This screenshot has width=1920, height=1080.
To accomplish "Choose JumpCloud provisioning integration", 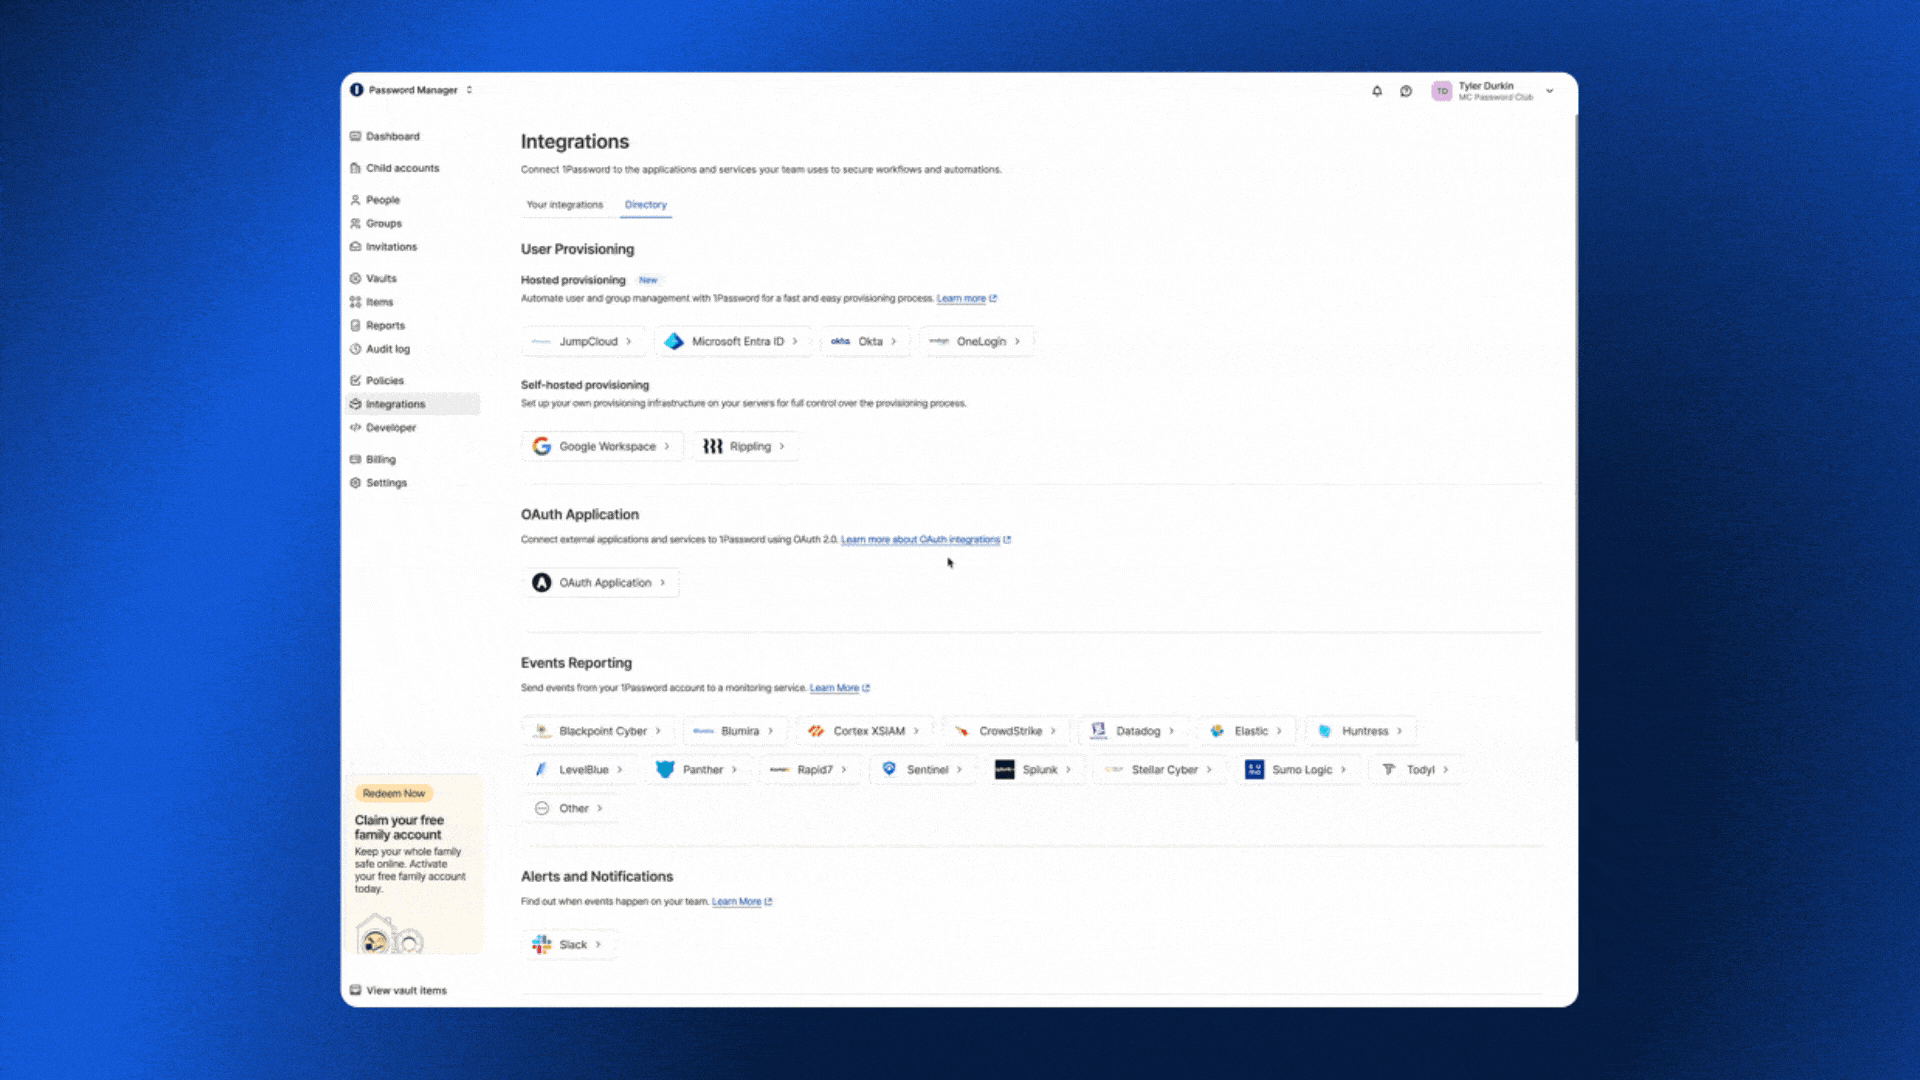I will [x=584, y=341].
